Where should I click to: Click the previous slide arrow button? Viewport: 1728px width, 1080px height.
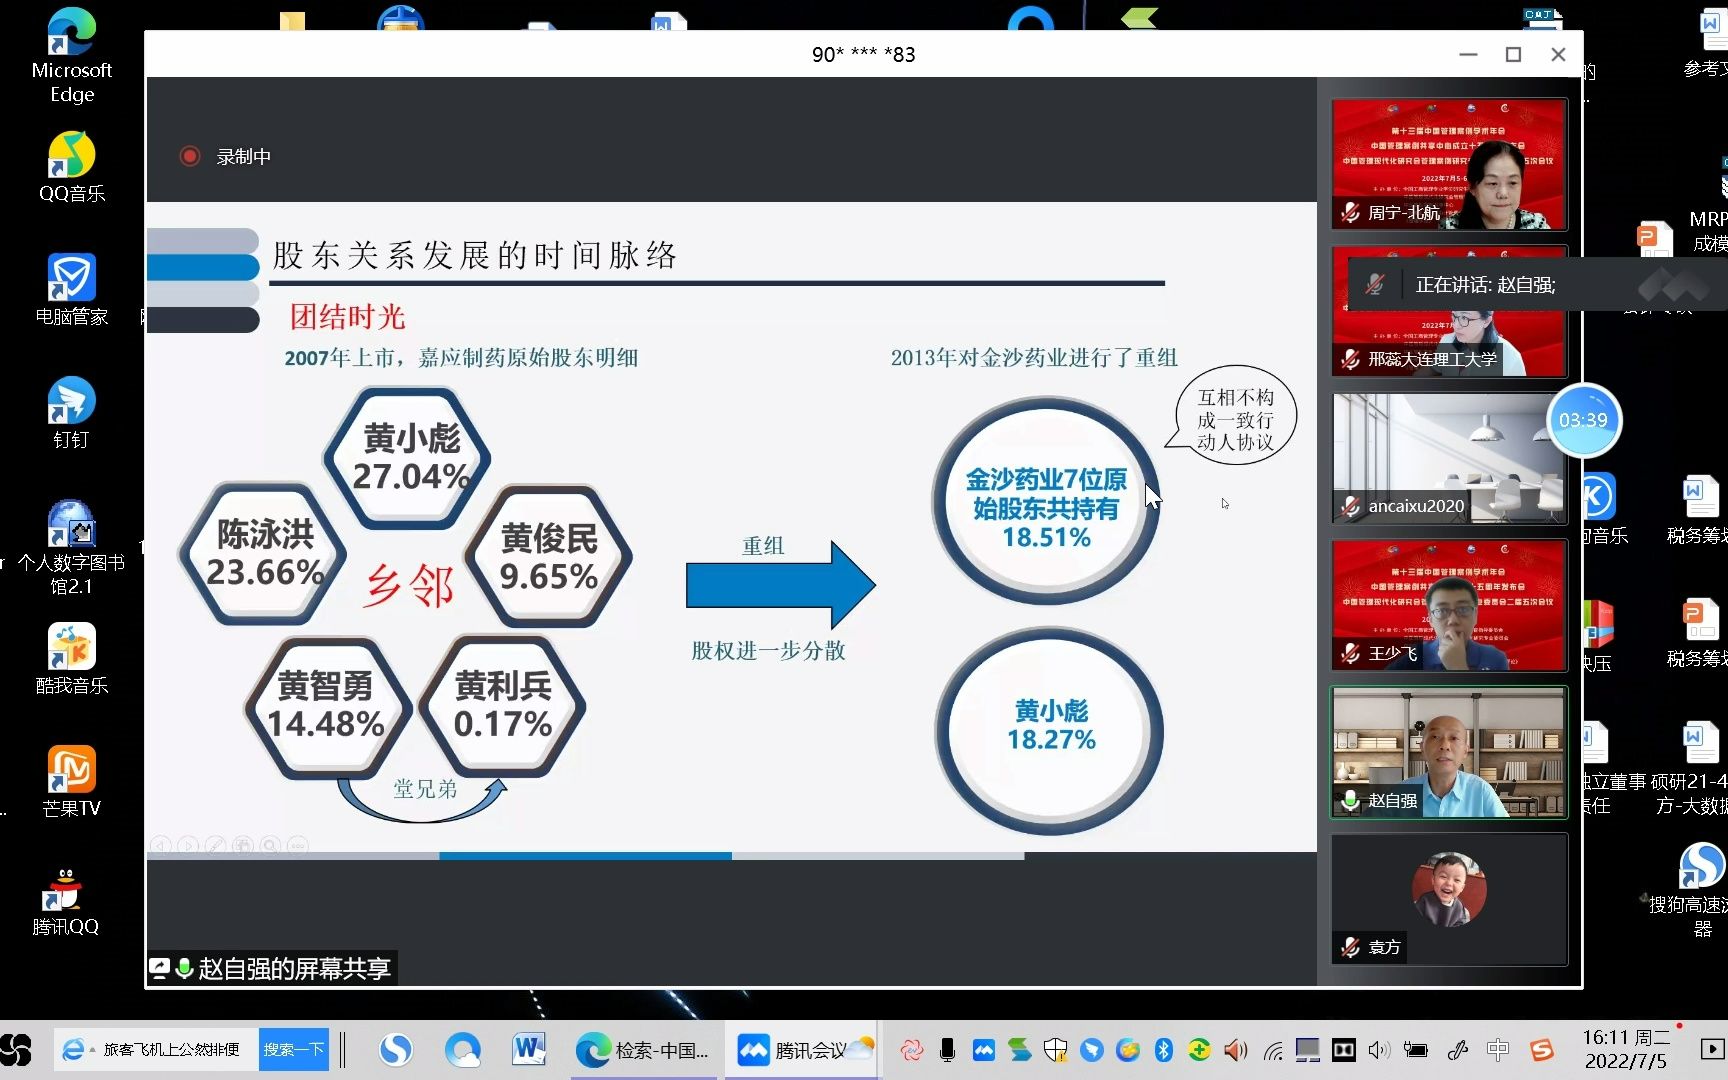[x=161, y=845]
